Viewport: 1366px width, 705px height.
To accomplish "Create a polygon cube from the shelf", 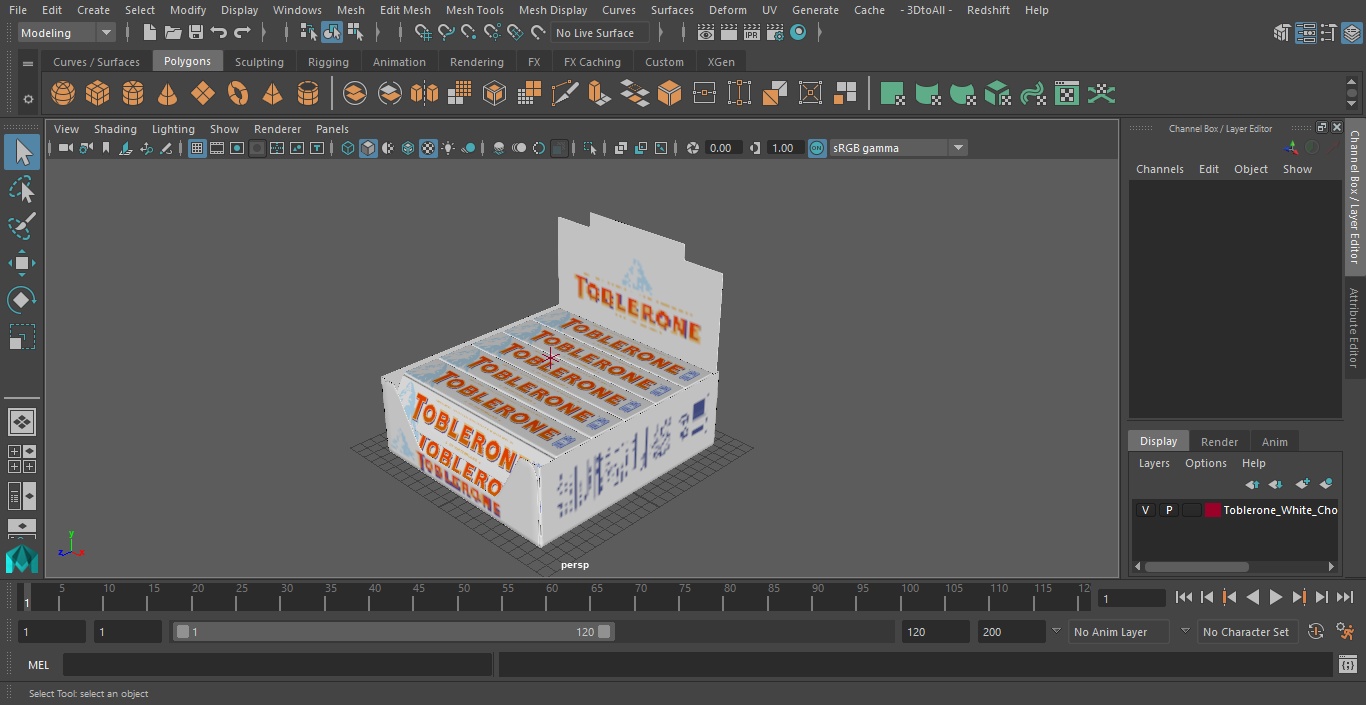I will (97, 94).
